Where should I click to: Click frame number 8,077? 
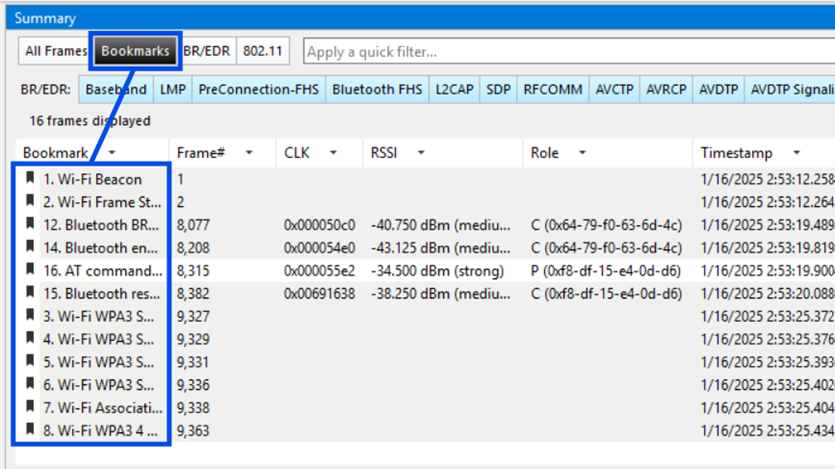tap(193, 225)
